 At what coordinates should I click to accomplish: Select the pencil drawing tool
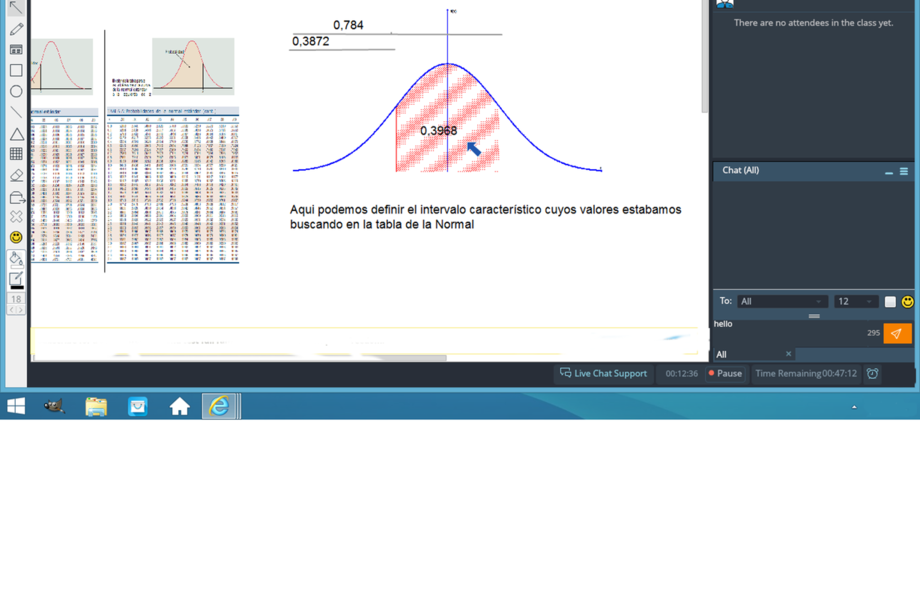tap(16, 29)
